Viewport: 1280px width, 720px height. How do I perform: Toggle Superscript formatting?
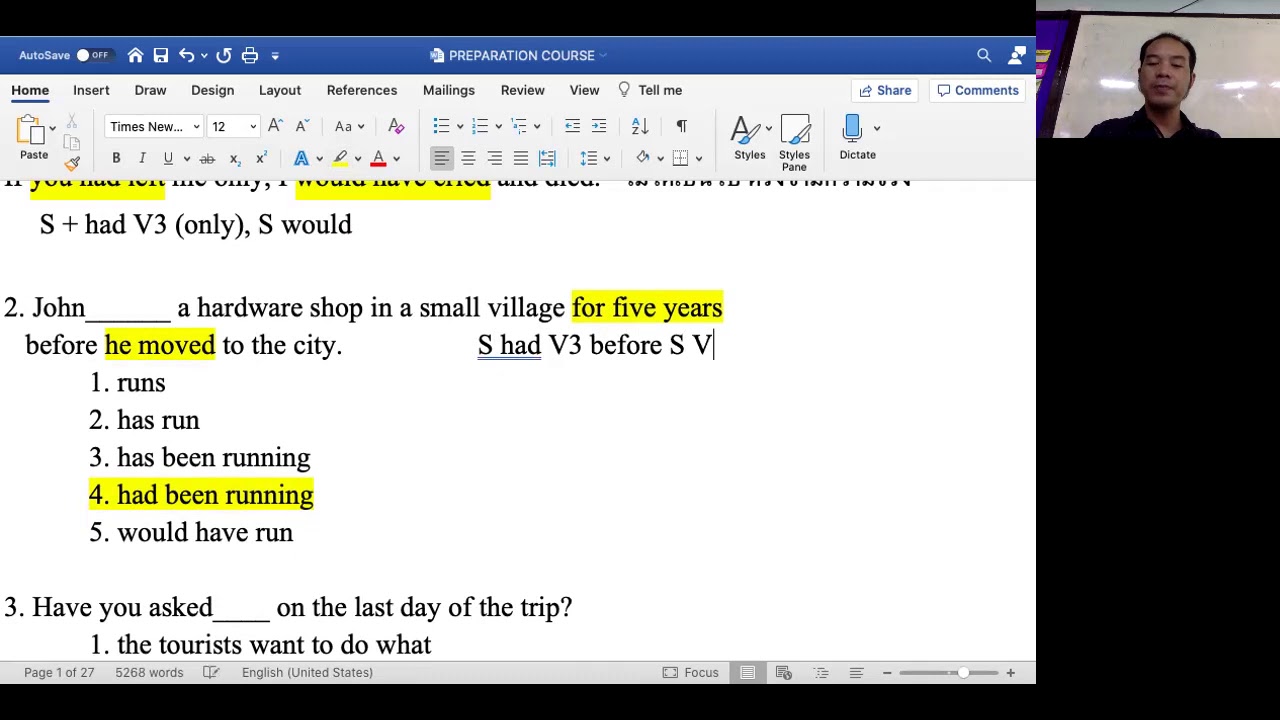[x=260, y=159]
